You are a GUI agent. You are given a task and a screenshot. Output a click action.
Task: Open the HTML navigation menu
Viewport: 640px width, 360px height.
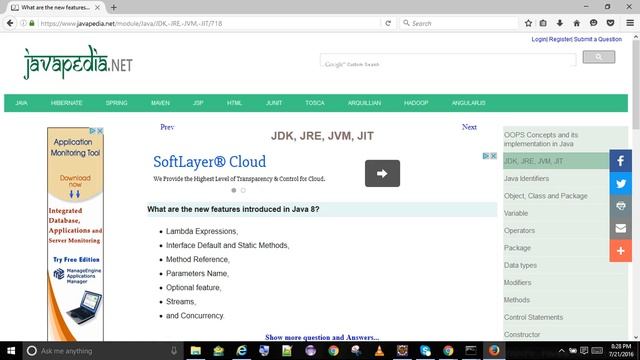pyautogui.click(x=234, y=103)
